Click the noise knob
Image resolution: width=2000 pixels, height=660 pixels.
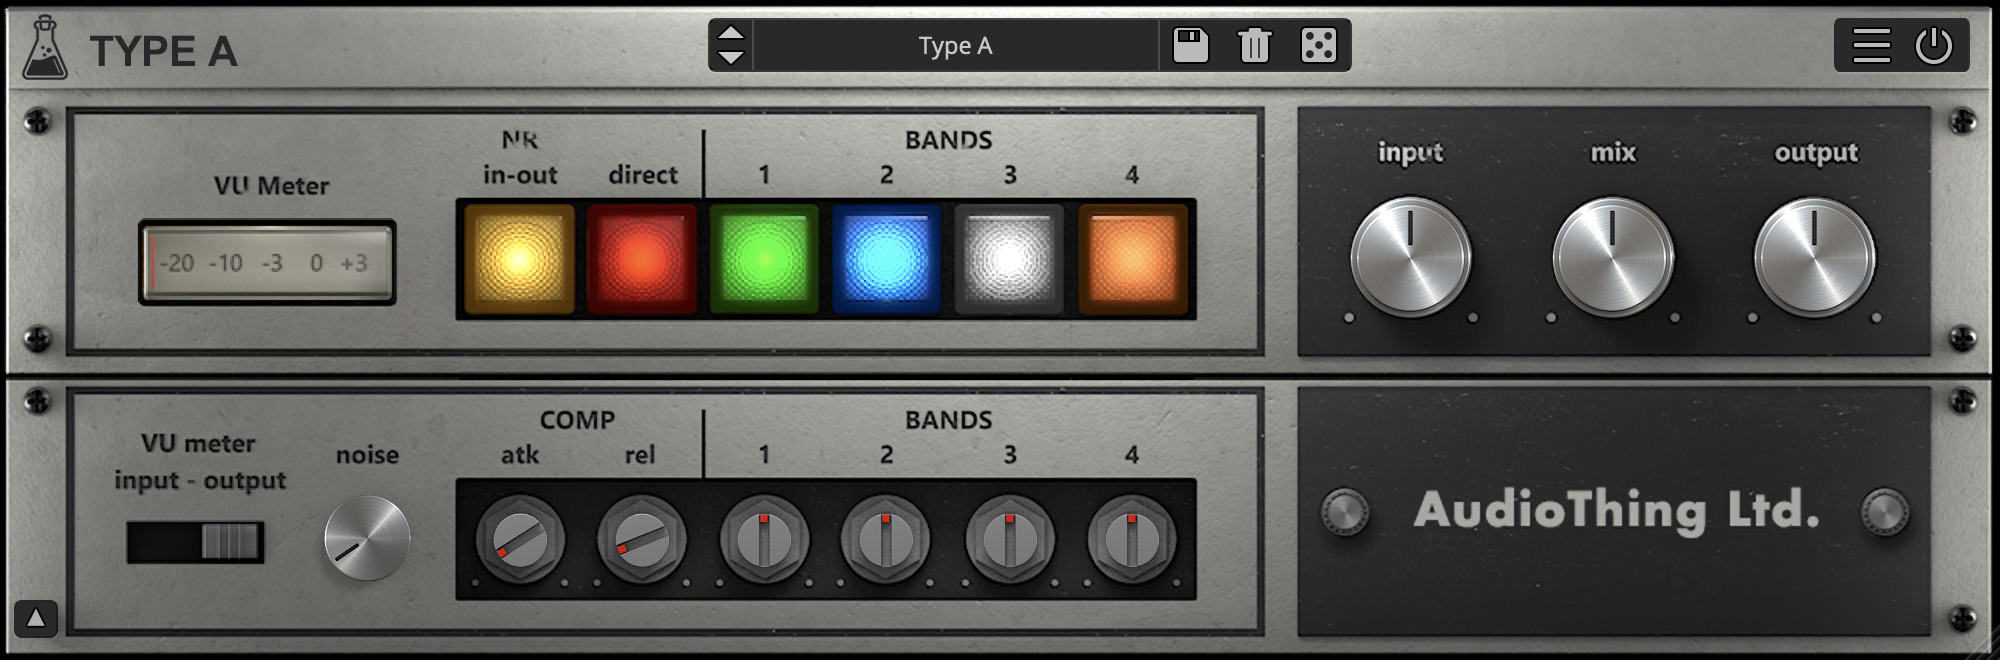367,538
